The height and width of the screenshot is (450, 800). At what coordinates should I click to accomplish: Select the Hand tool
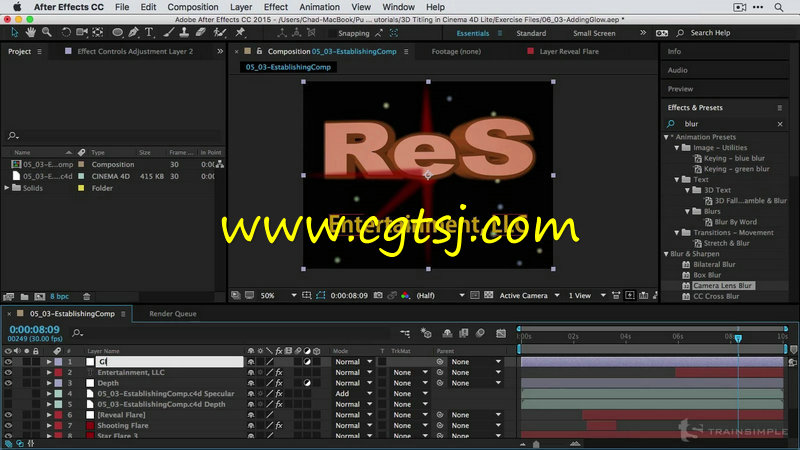(x=31, y=33)
